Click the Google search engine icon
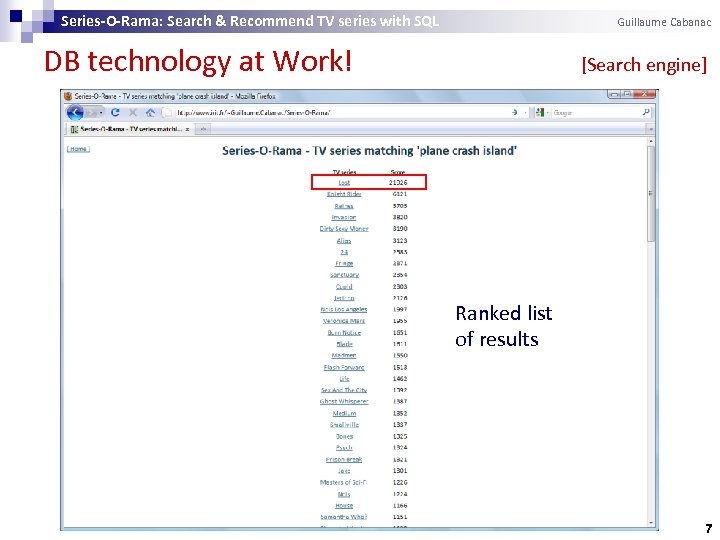Image resolution: width=720 pixels, height=540 pixels. [540, 112]
